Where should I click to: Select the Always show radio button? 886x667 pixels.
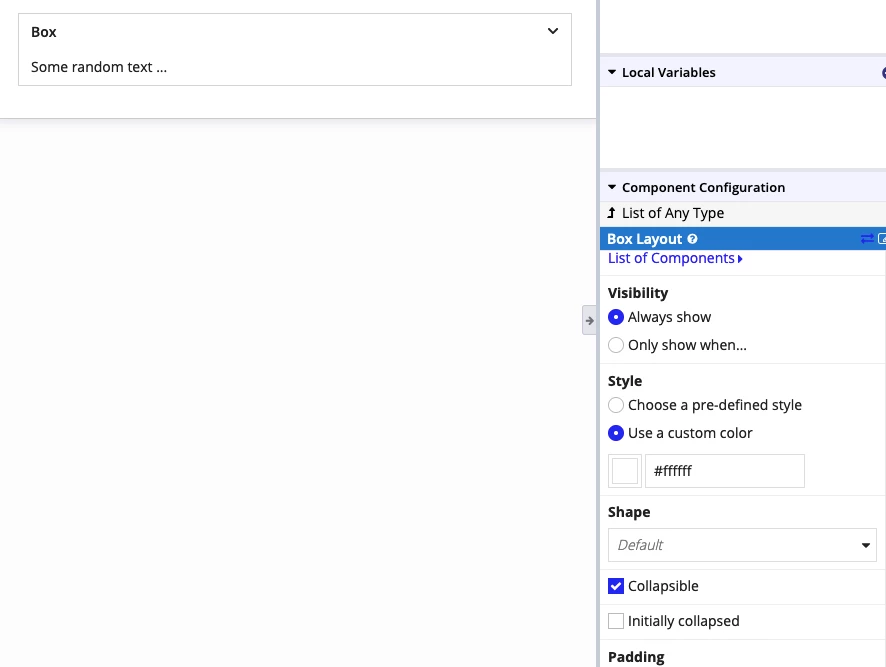(616, 317)
